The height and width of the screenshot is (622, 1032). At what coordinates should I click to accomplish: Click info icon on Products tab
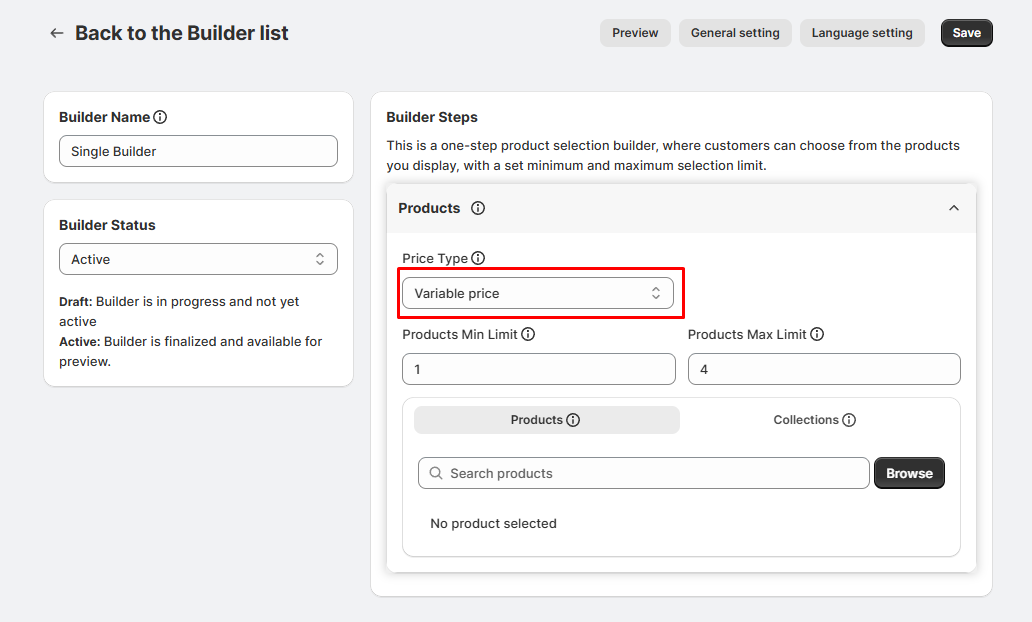573,420
